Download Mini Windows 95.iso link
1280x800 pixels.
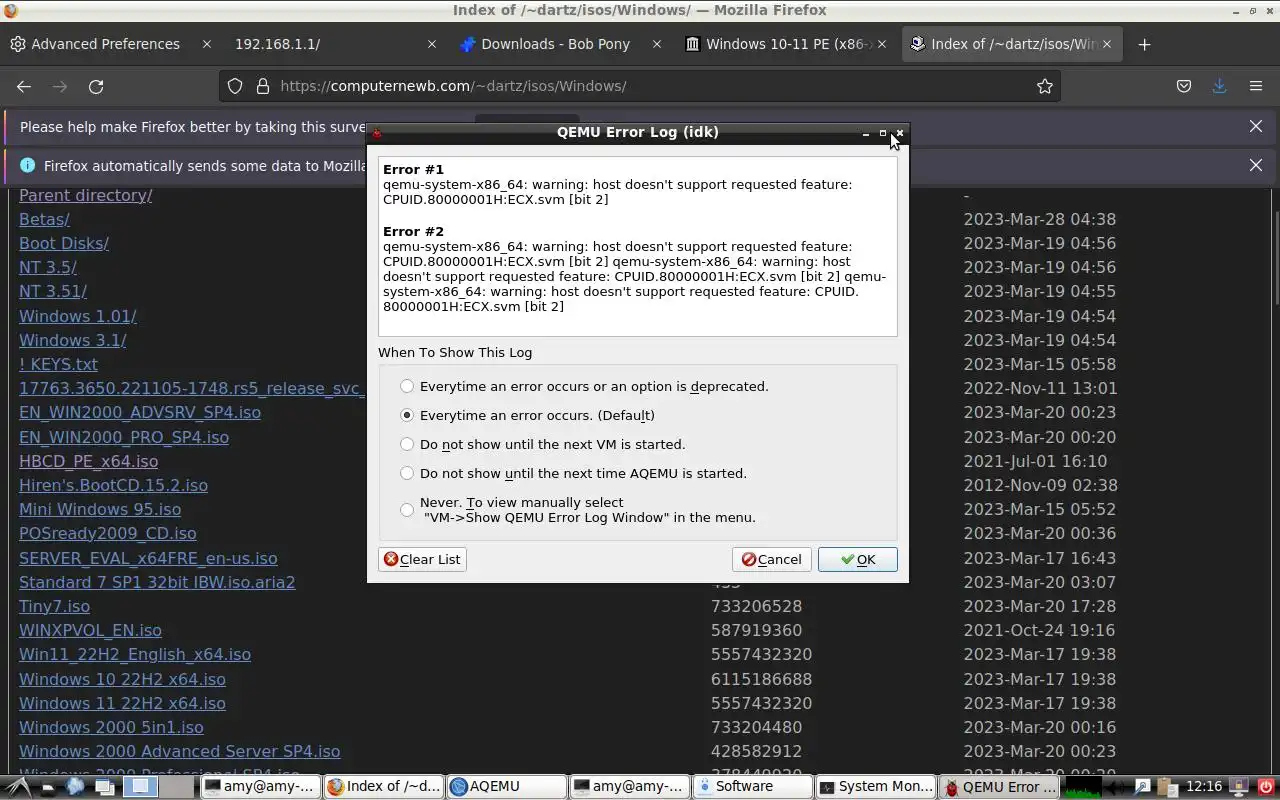point(100,509)
